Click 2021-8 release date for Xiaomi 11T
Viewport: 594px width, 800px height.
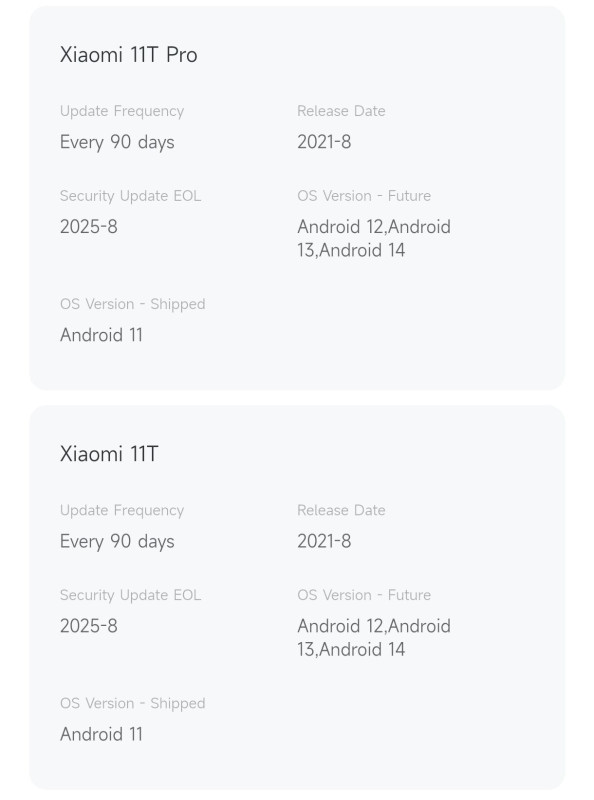click(324, 541)
